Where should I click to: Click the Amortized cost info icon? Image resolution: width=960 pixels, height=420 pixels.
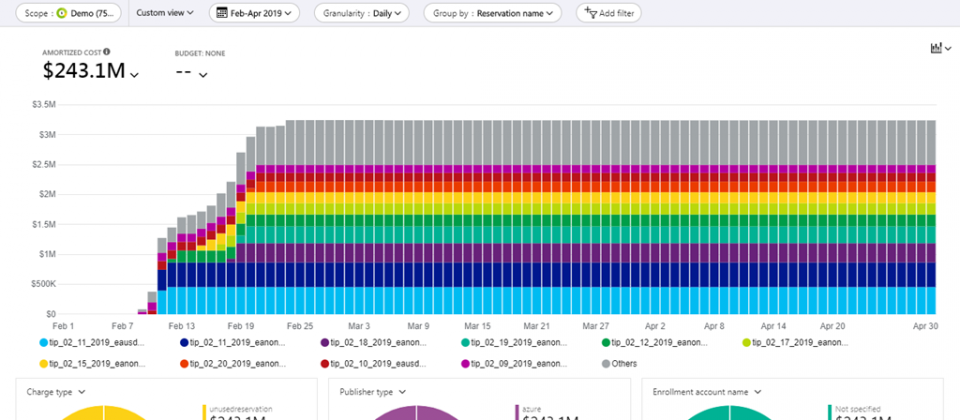point(107,52)
